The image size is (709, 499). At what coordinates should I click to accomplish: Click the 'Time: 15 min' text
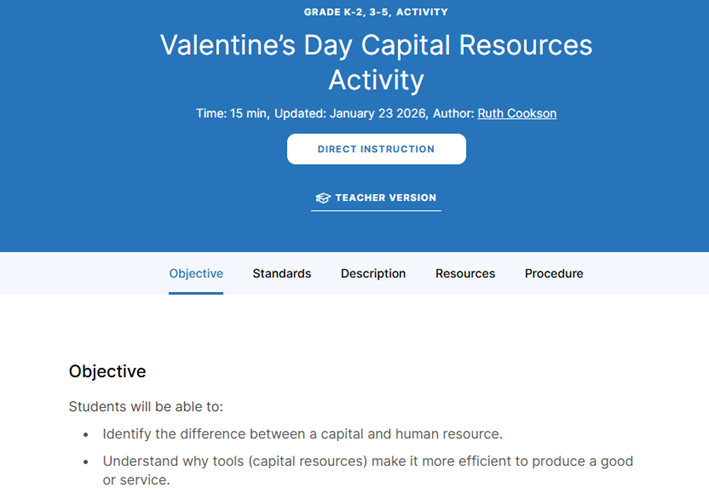pos(231,114)
